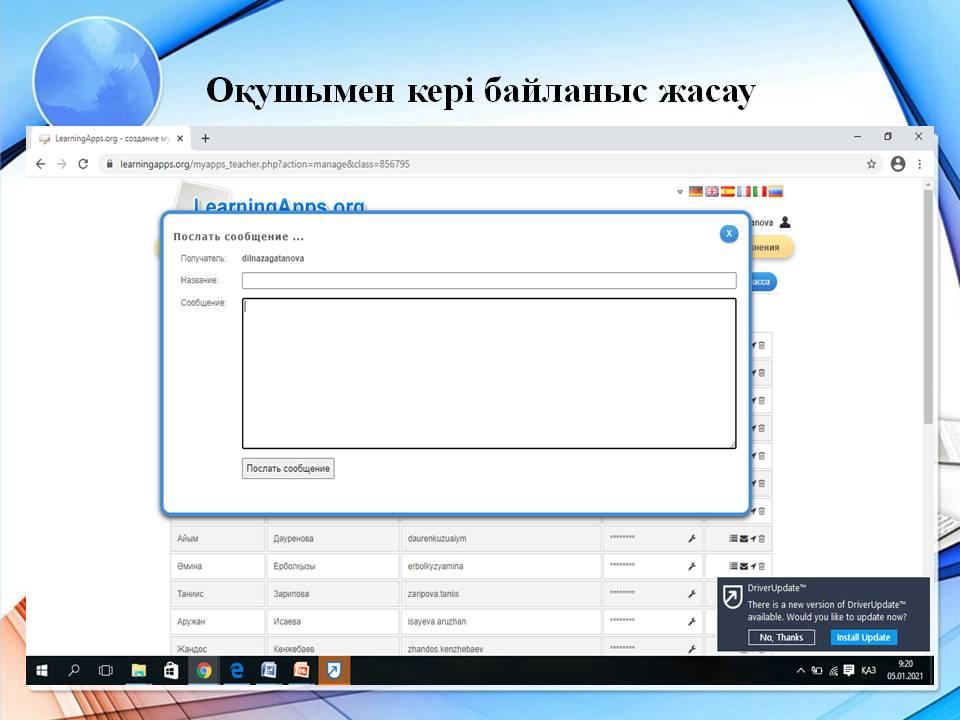960x720 pixels.
Task: Switch language to Italian flag
Action: 759,191
